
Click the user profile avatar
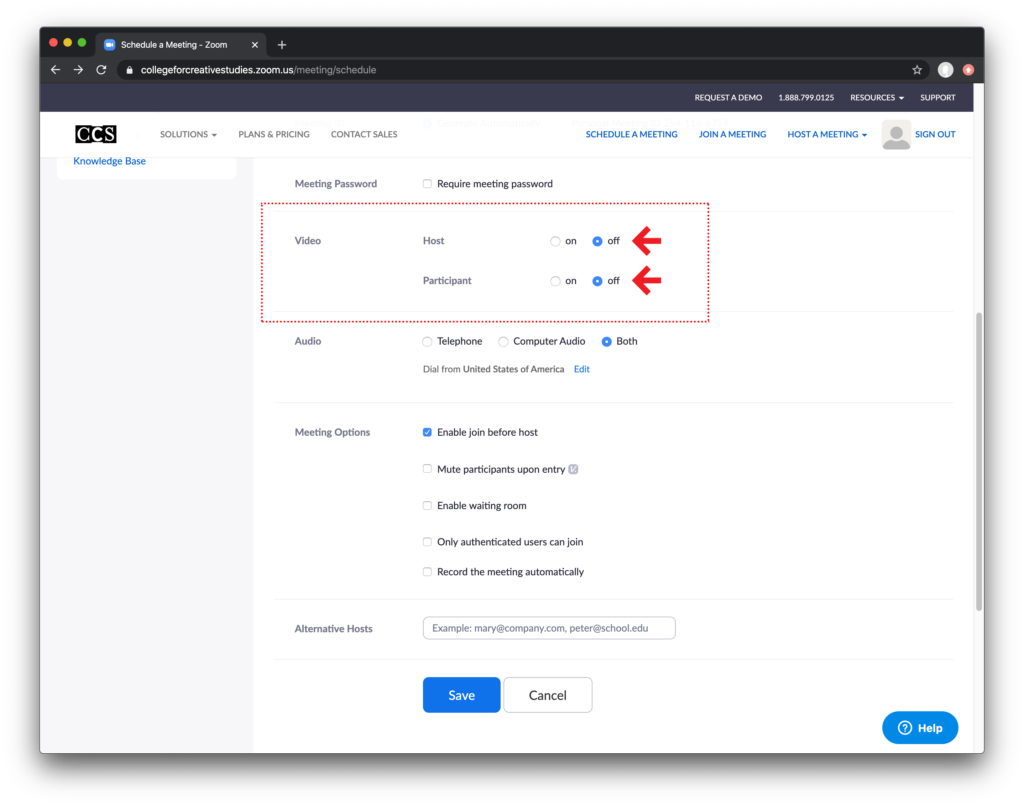896,134
